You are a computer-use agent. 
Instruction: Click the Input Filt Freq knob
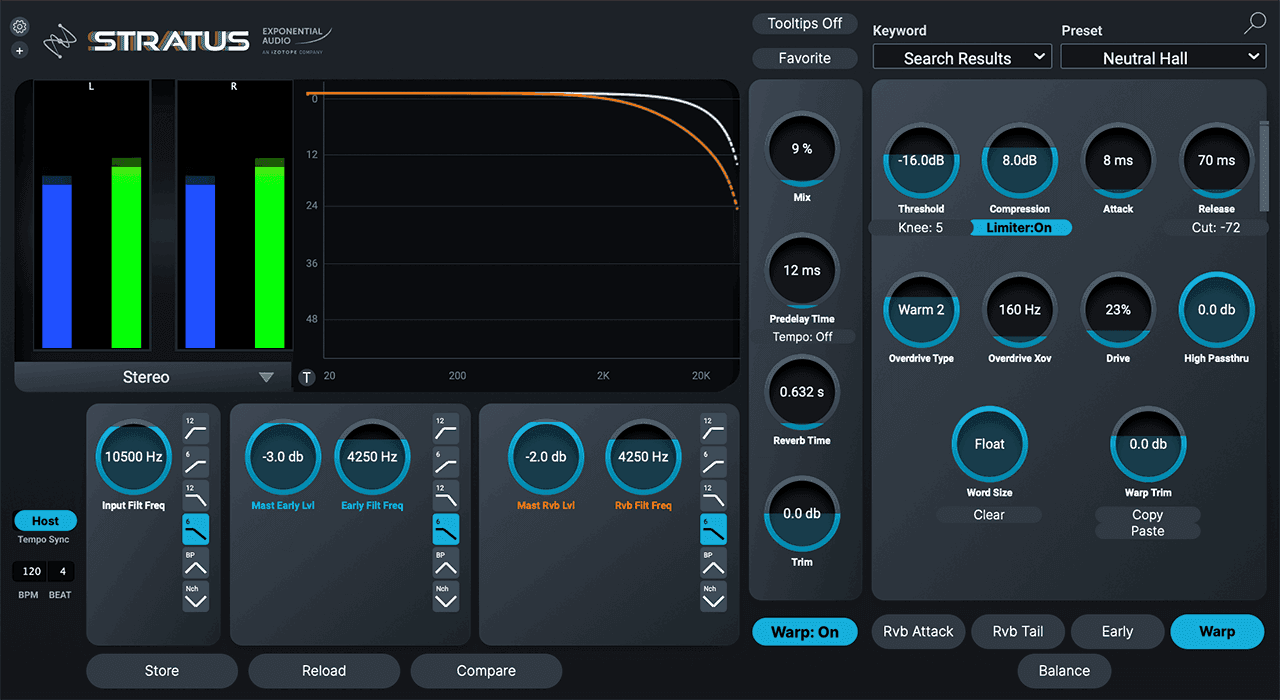(x=134, y=457)
